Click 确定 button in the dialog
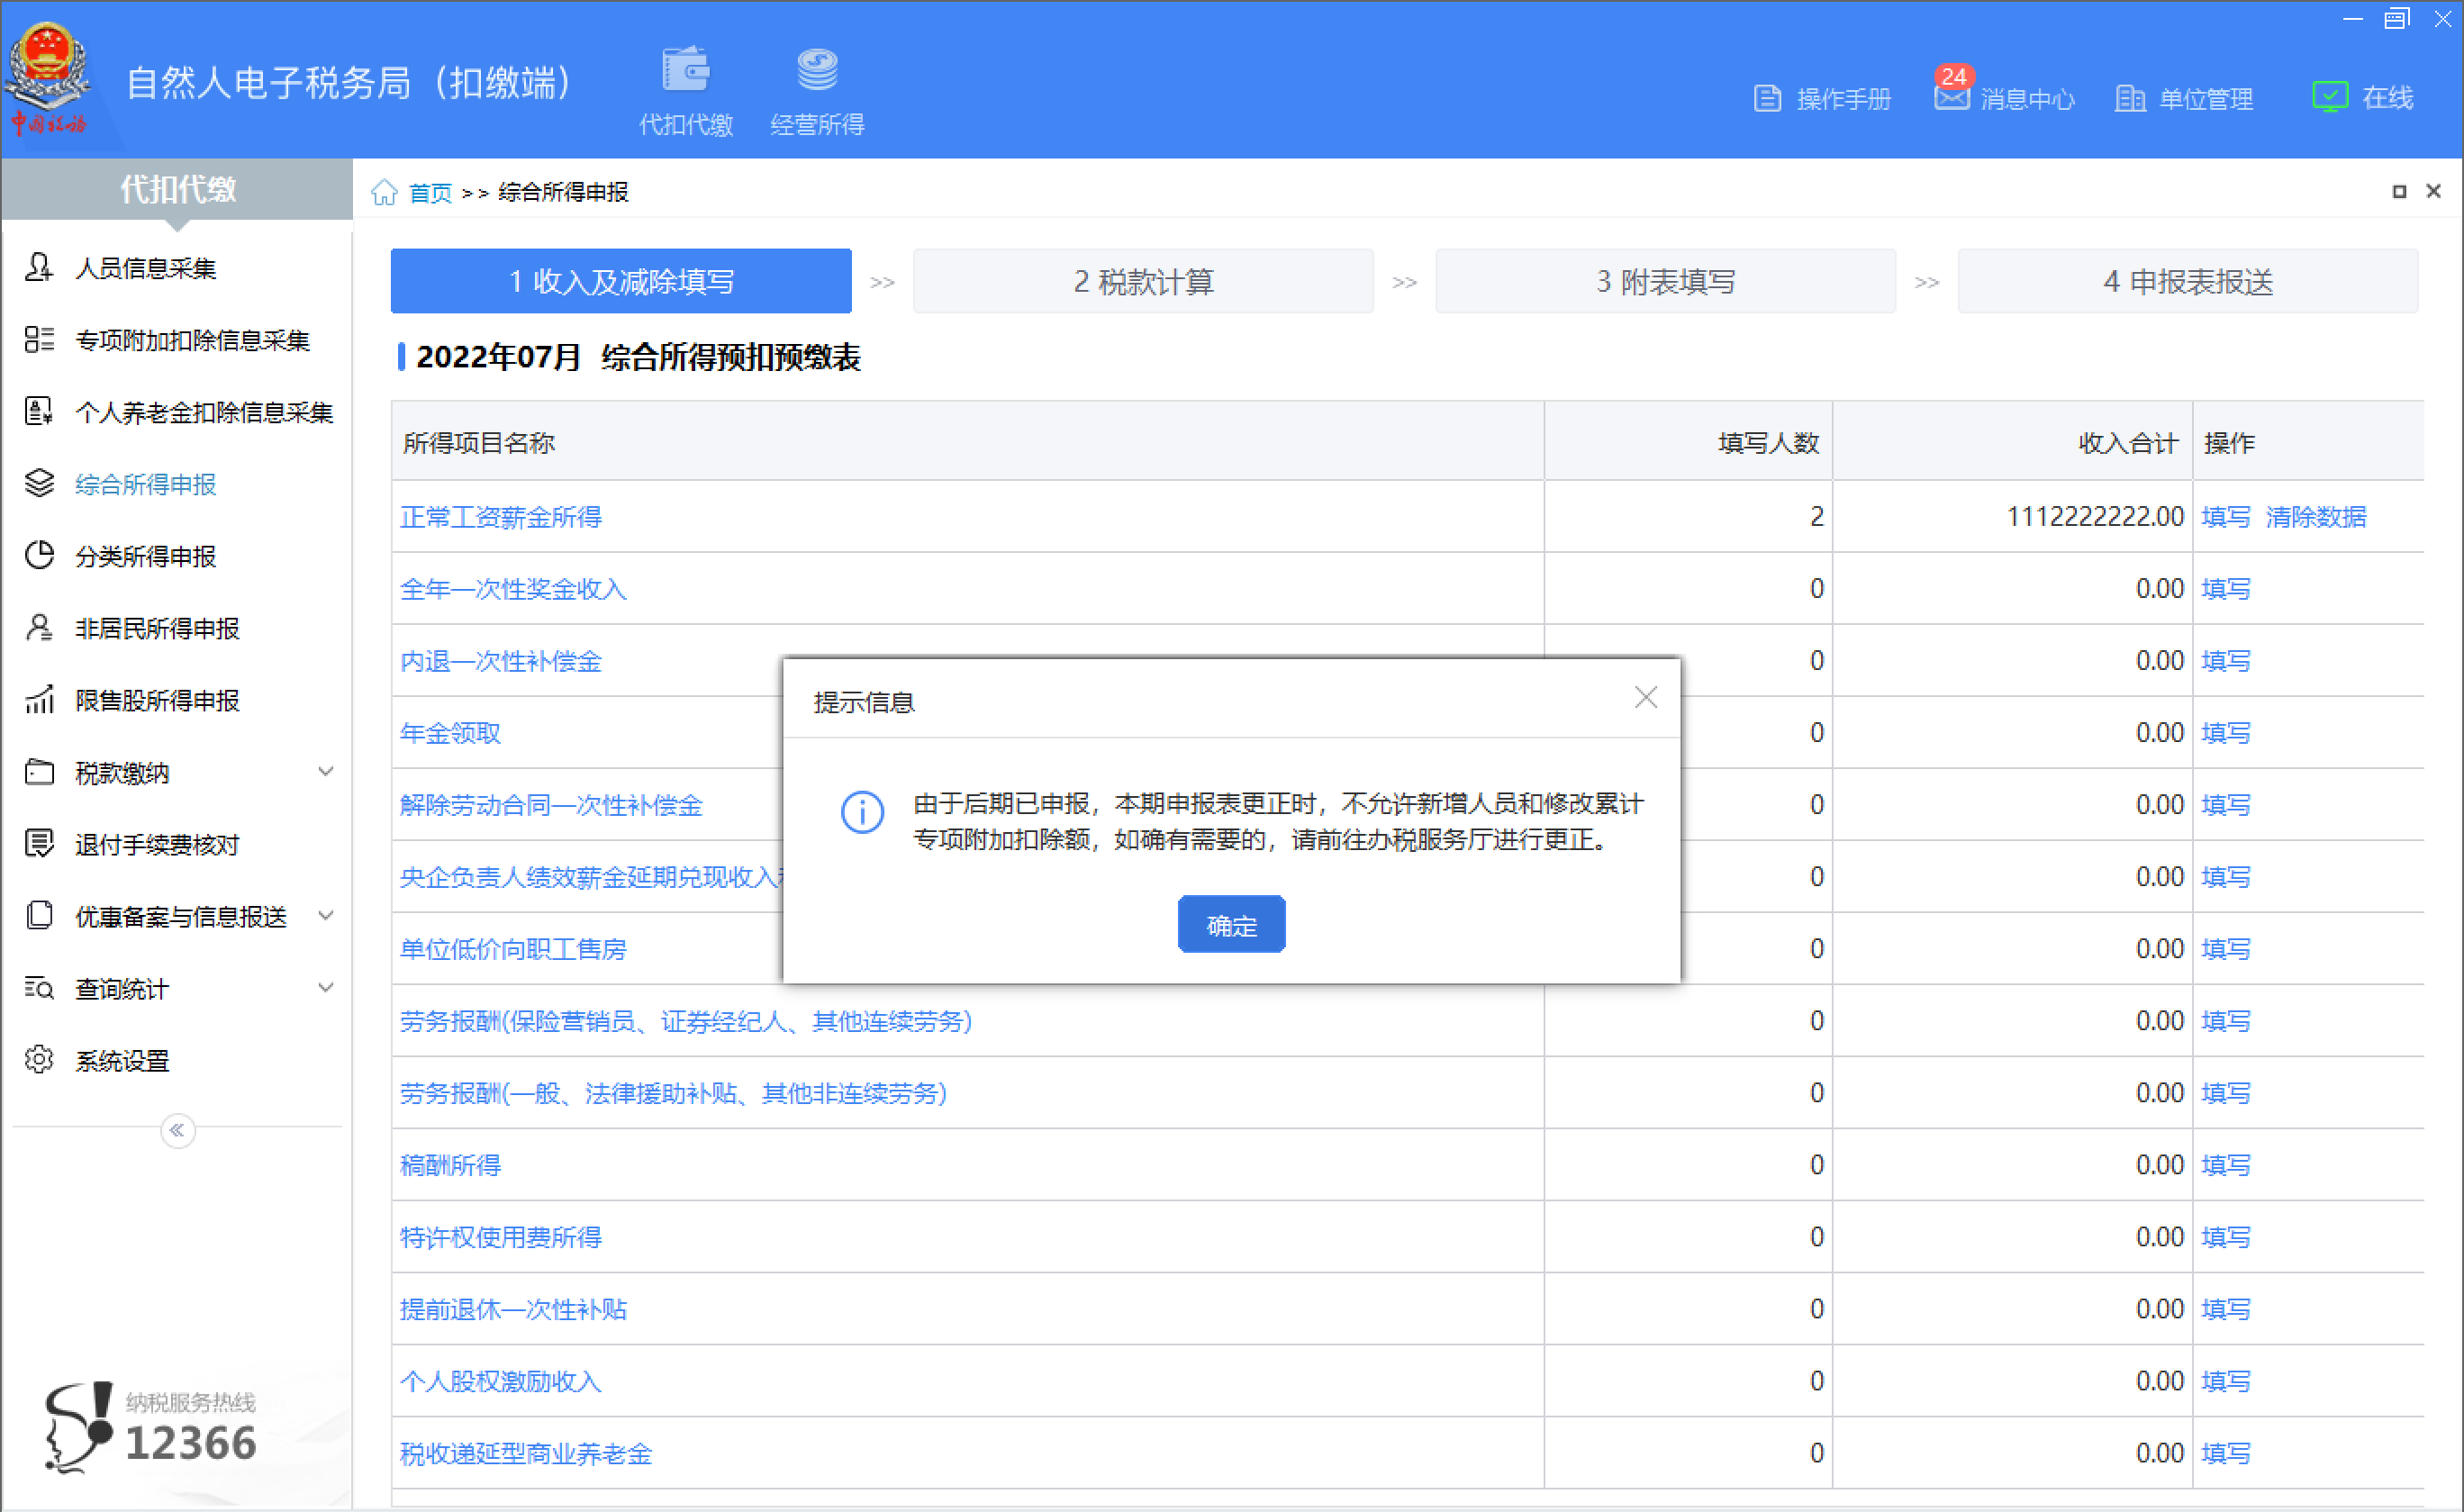This screenshot has height=1512, width=2464. coord(1231,925)
